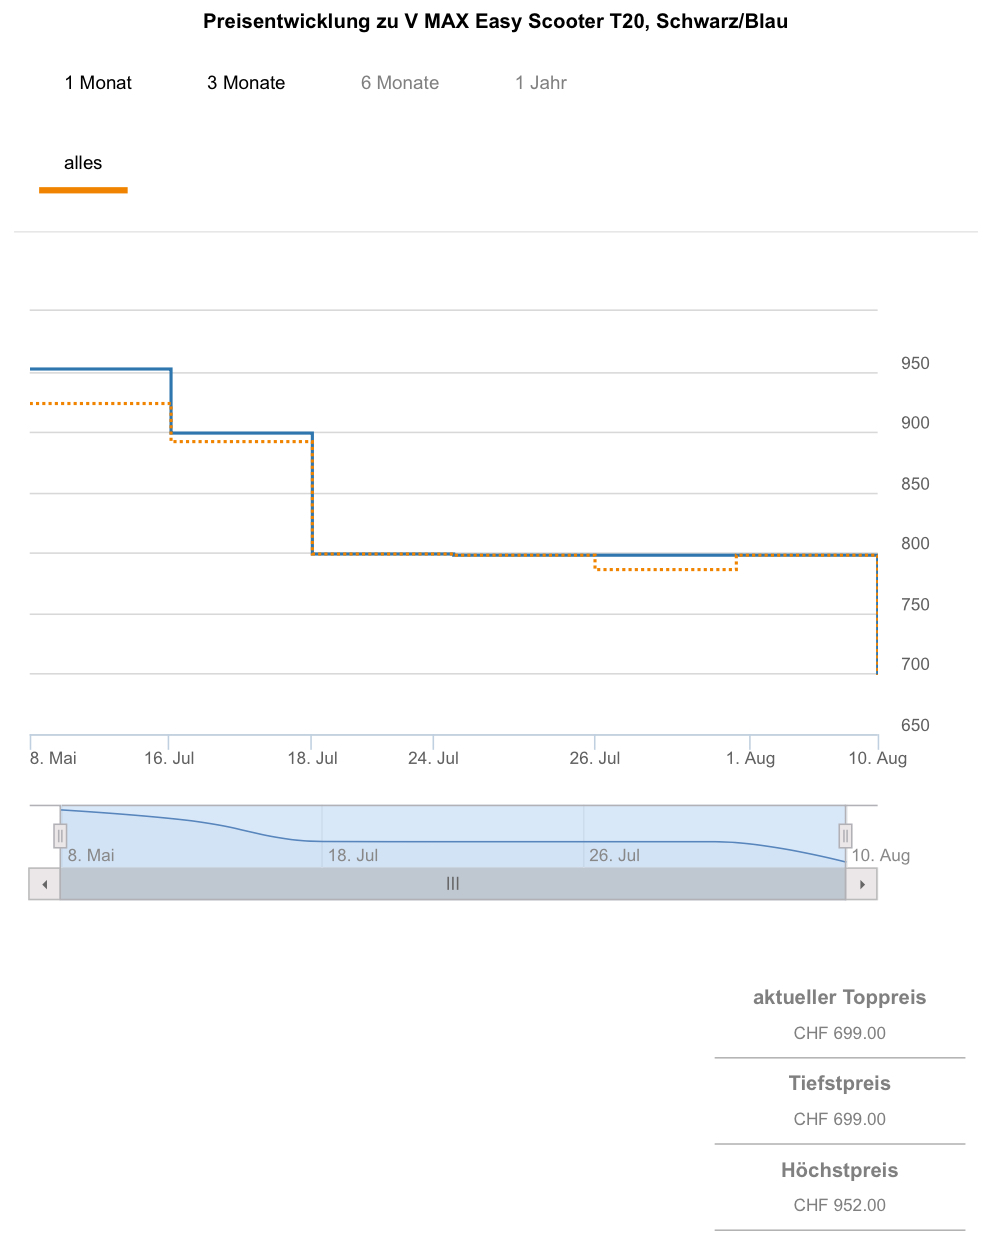Choose the 6 Monate time range
The image size is (988, 1247).
(400, 83)
